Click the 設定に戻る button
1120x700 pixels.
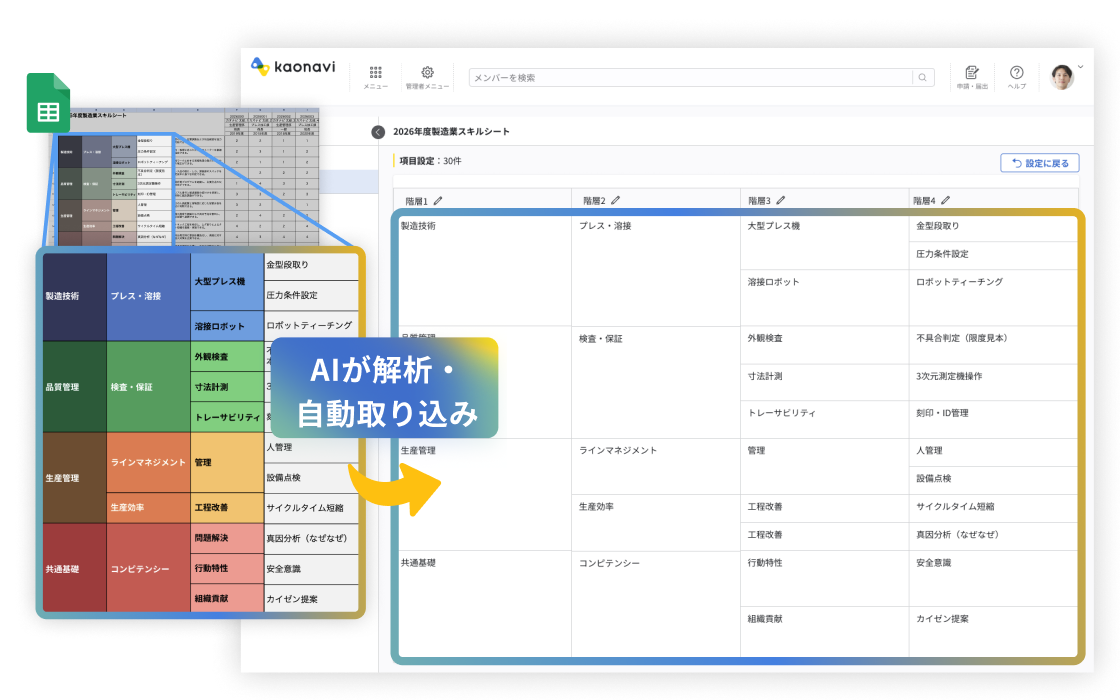[x=1039, y=163]
